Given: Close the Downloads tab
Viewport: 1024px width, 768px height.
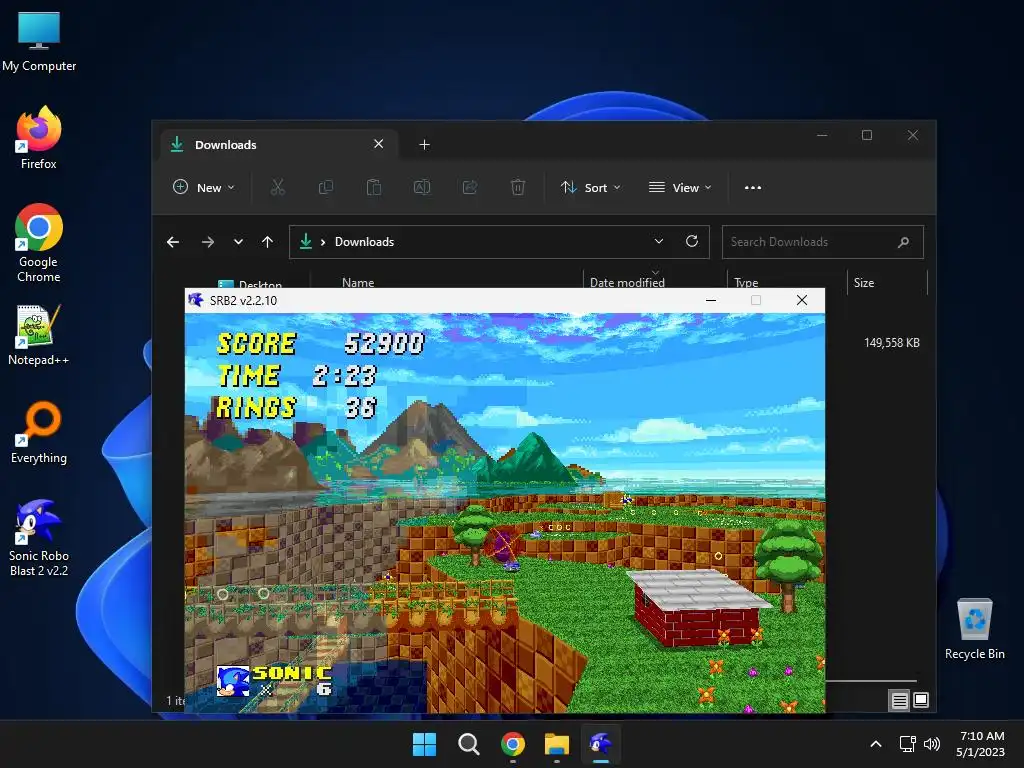Looking at the screenshot, I should pyautogui.click(x=379, y=144).
